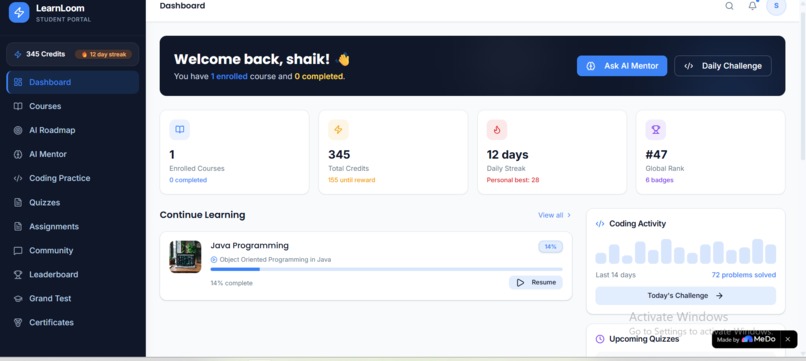Open notifications bell icon
Viewport: 806px width, 361px height.
point(753,6)
